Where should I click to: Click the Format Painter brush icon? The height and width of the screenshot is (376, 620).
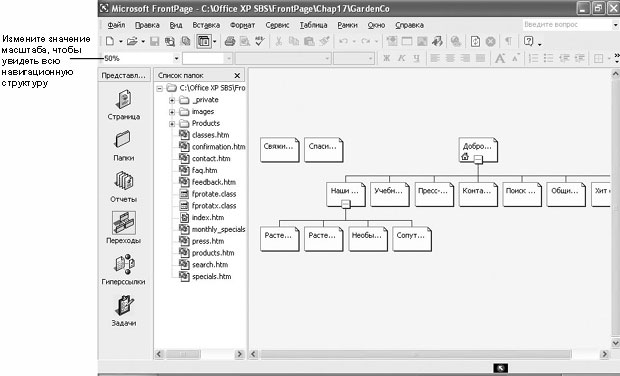coord(325,41)
